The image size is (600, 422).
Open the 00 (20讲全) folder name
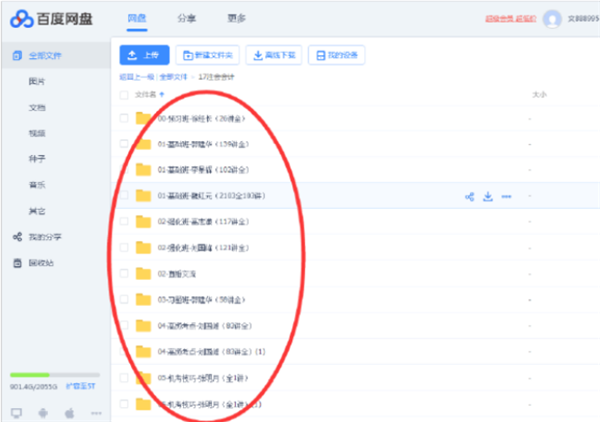pyautogui.click(x=201, y=119)
